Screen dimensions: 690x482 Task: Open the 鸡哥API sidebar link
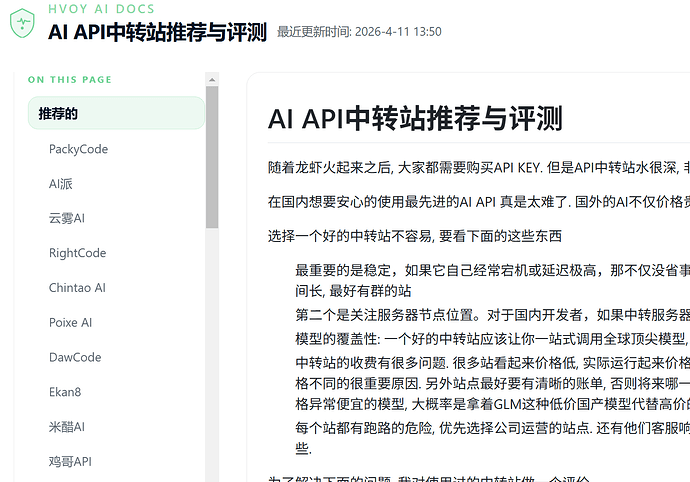click(x=70, y=461)
